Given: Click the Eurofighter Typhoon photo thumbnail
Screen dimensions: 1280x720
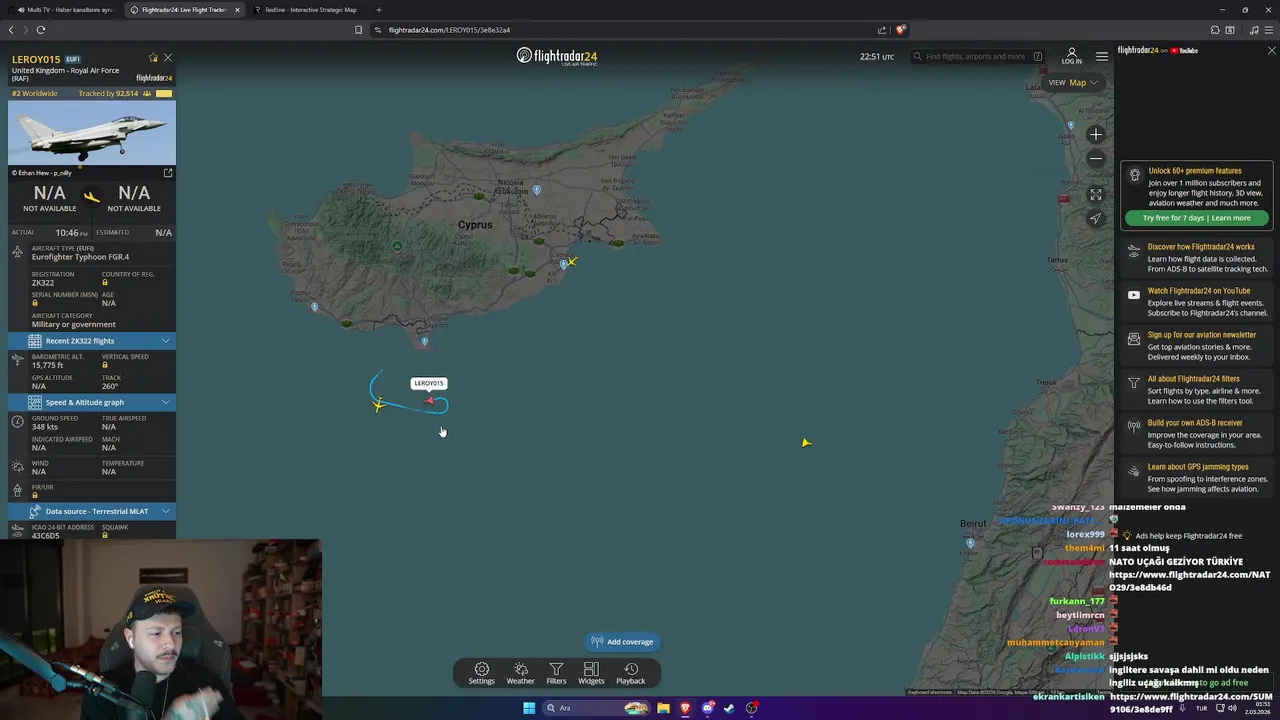Looking at the screenshot, I should tap(92, 133).
